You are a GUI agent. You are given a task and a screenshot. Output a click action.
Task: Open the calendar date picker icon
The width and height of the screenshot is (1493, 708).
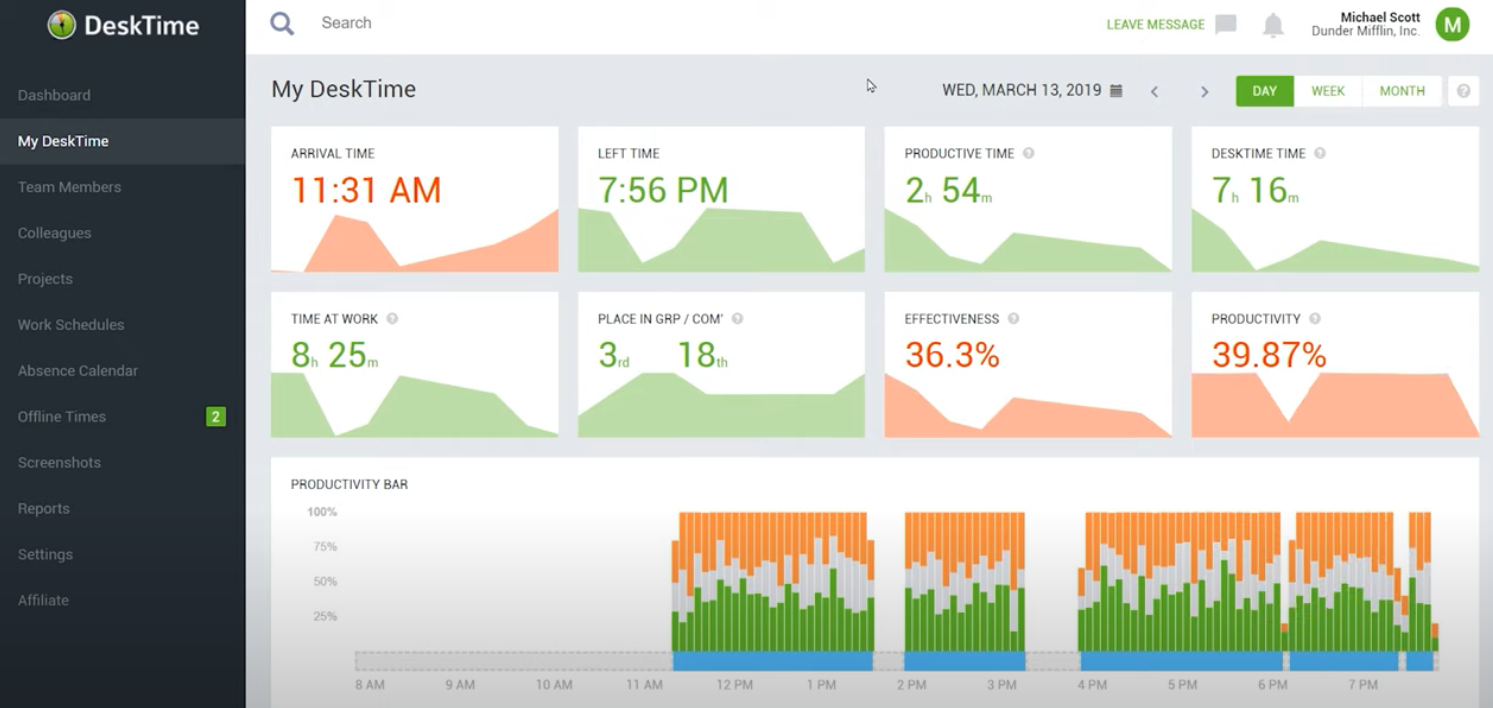1115,89
